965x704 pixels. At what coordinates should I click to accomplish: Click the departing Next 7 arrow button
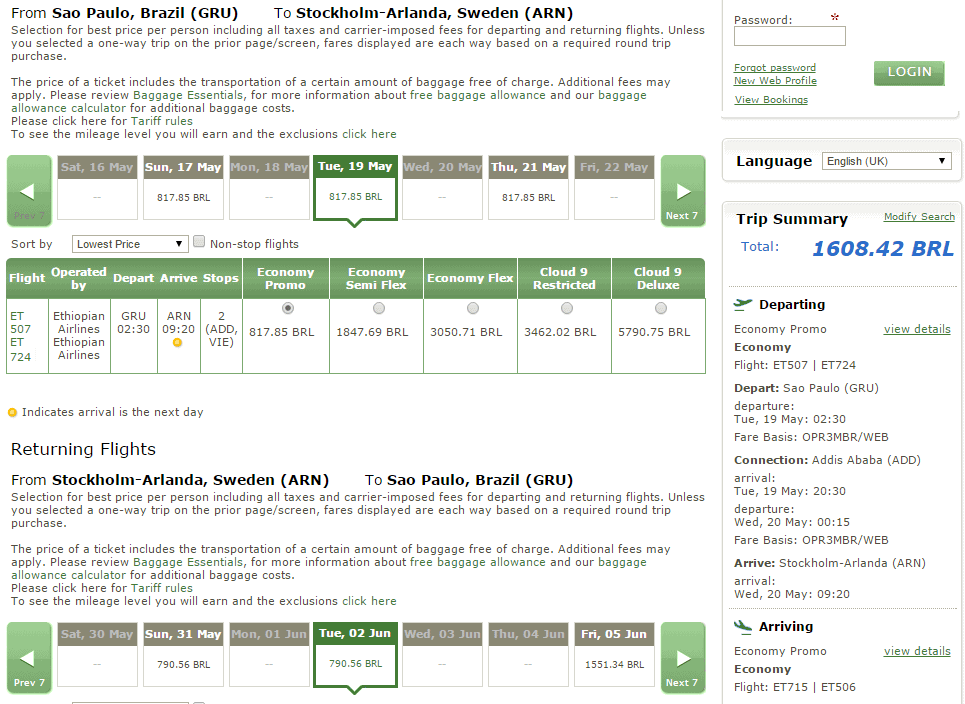tap(683, 191)
